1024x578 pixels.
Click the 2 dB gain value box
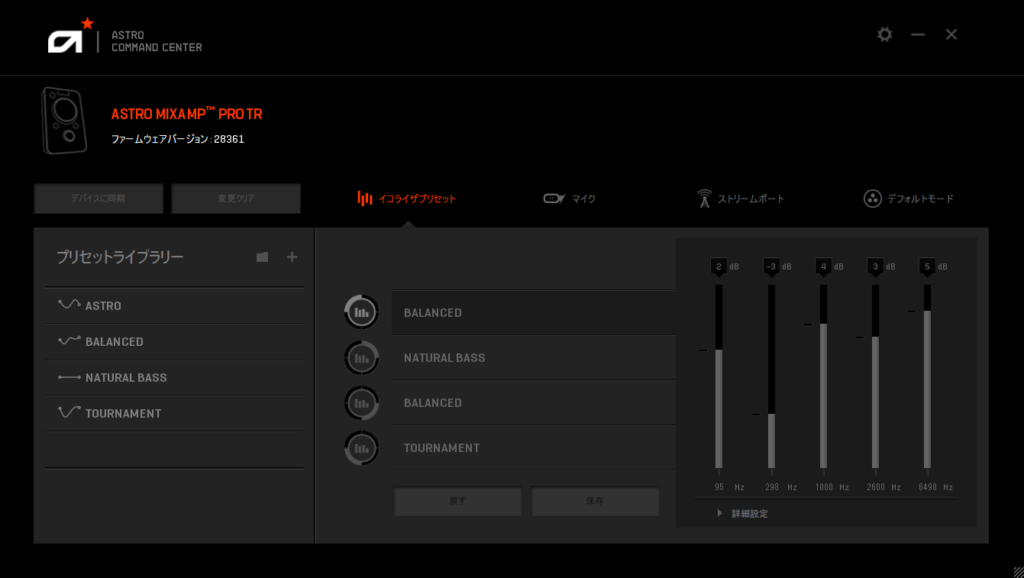click(x=719, y=266)
